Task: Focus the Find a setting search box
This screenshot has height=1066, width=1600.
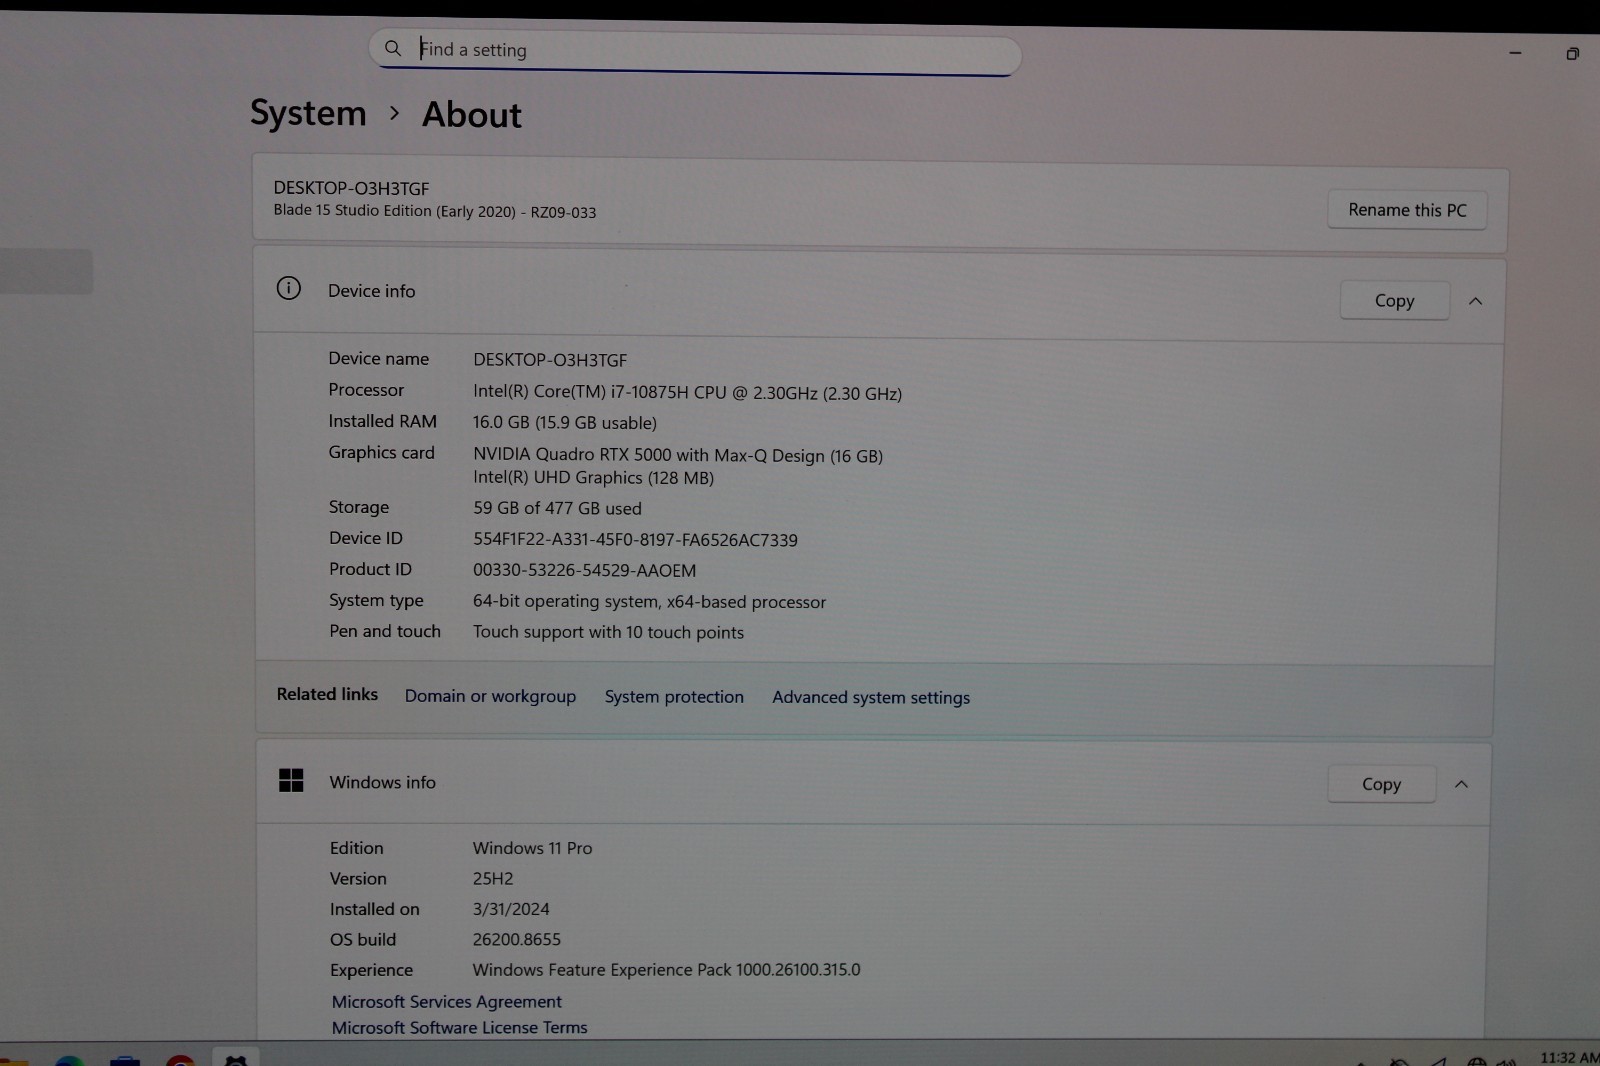Action: click(x=695, y=51)
